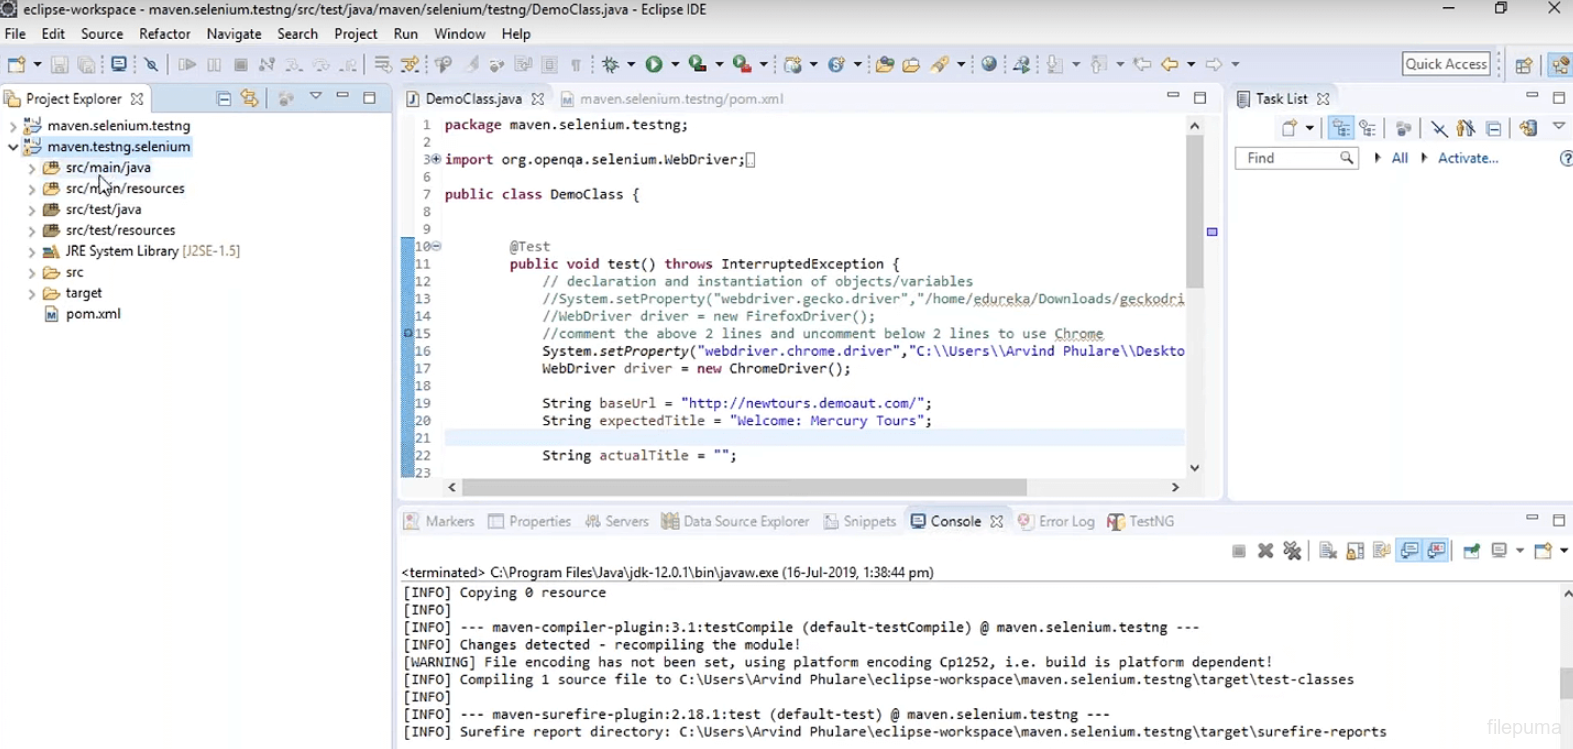Clear the console output
The image size is (1573, 749).
(1328, 551)
